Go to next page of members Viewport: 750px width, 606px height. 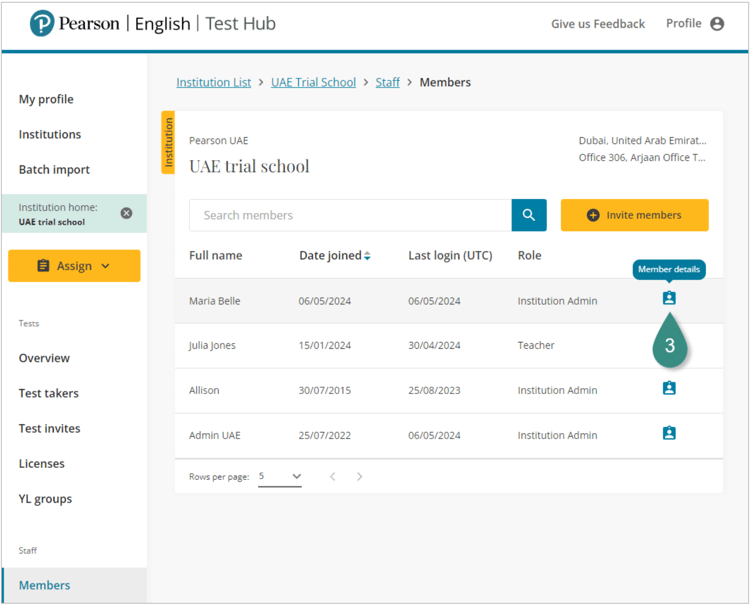point(360,477)
